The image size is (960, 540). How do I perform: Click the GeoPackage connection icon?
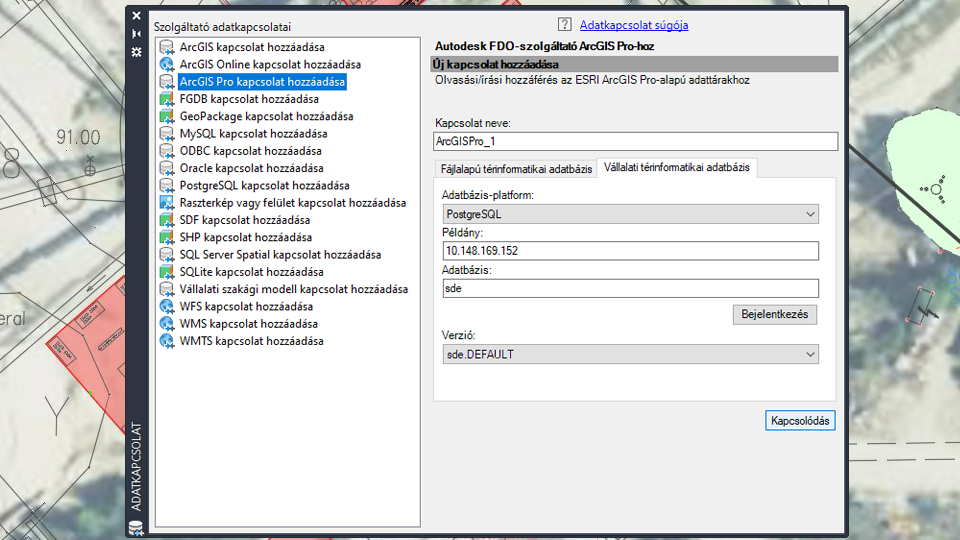click(x=167, y=116)
